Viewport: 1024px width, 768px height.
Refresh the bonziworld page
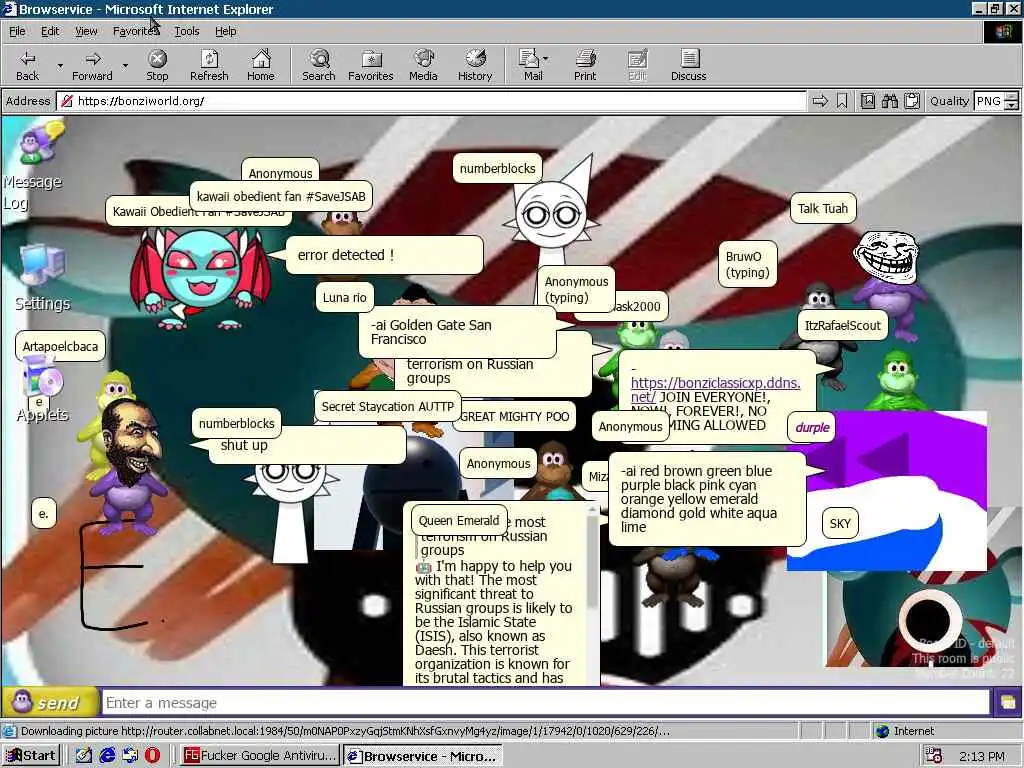[209, 65]
